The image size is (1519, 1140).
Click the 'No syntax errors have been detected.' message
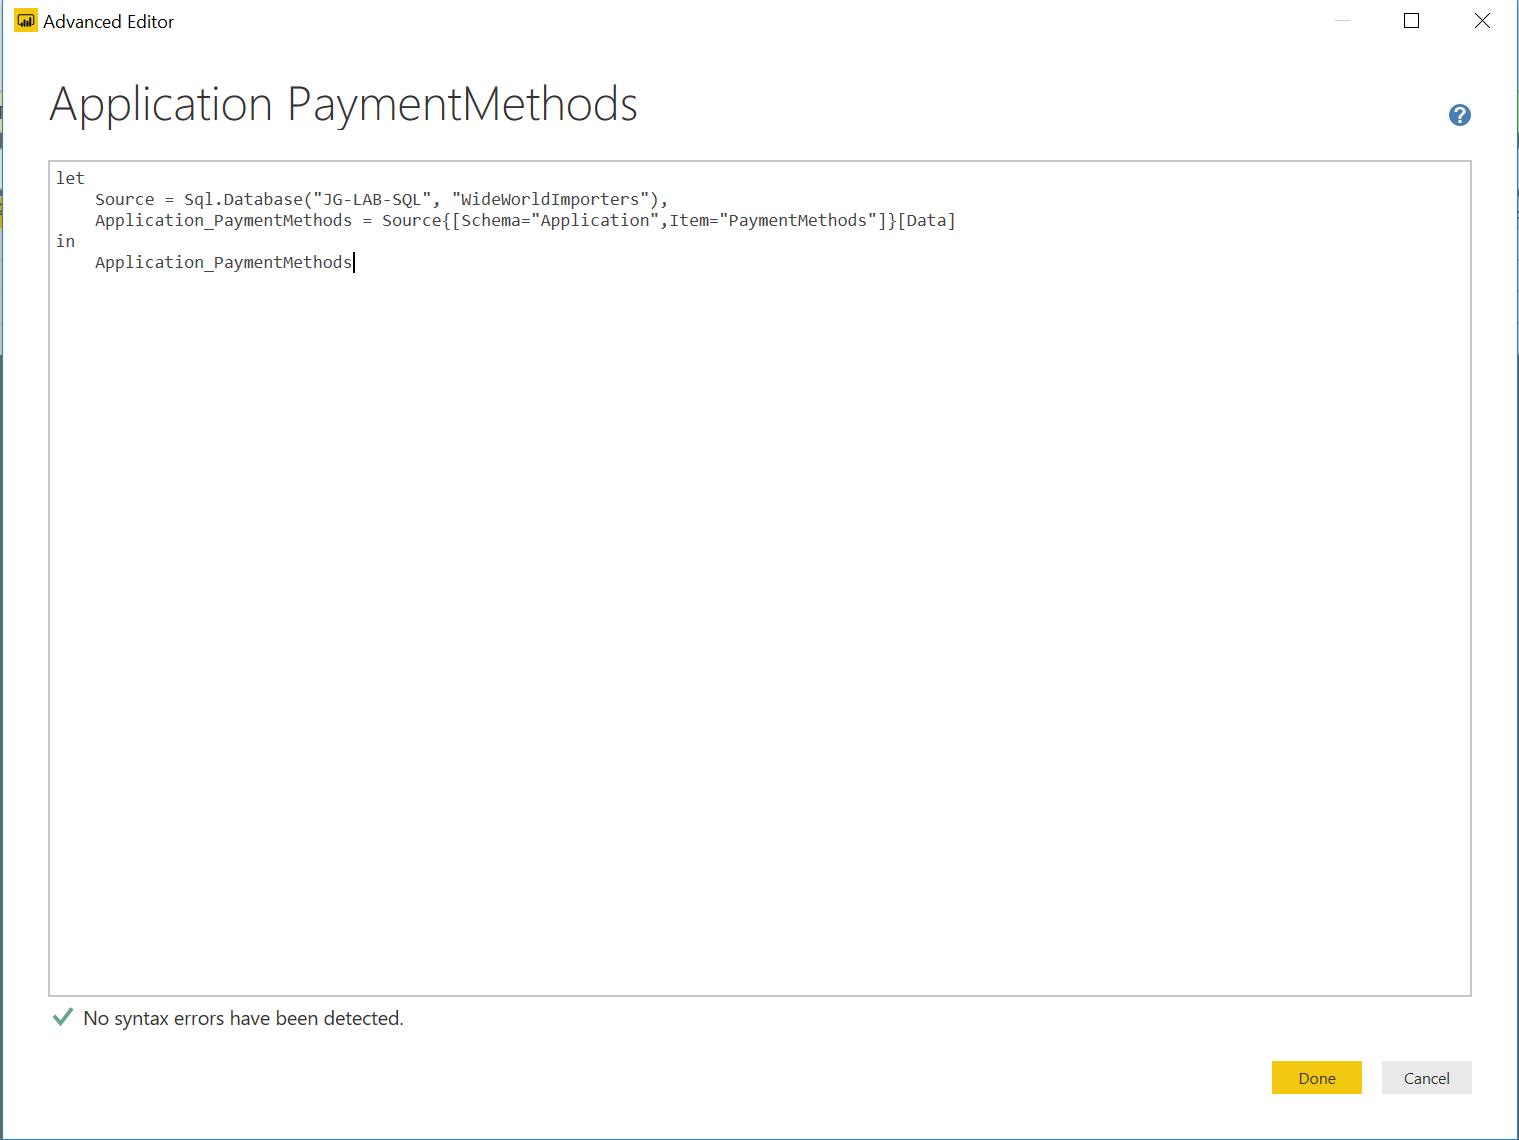244,1018
